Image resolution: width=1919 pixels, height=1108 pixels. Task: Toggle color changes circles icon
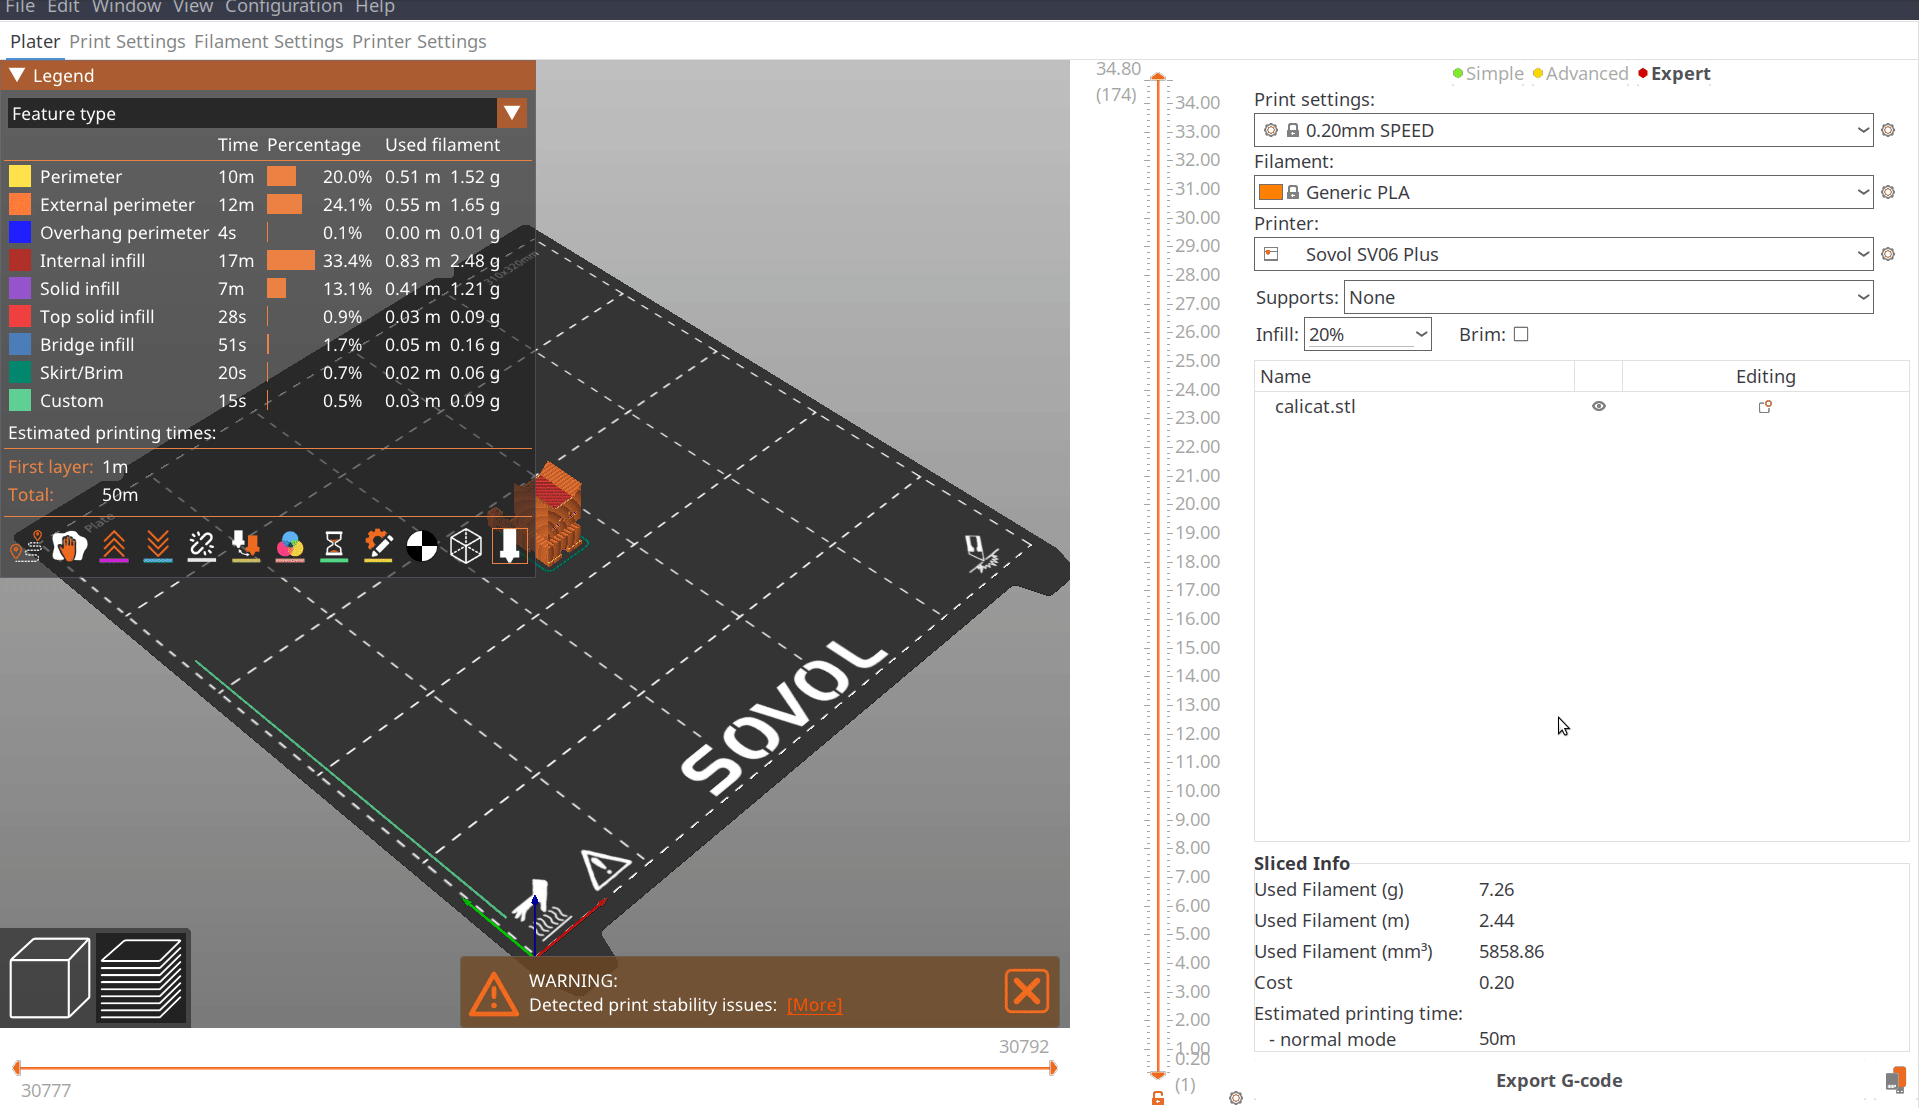click(290, 546)
